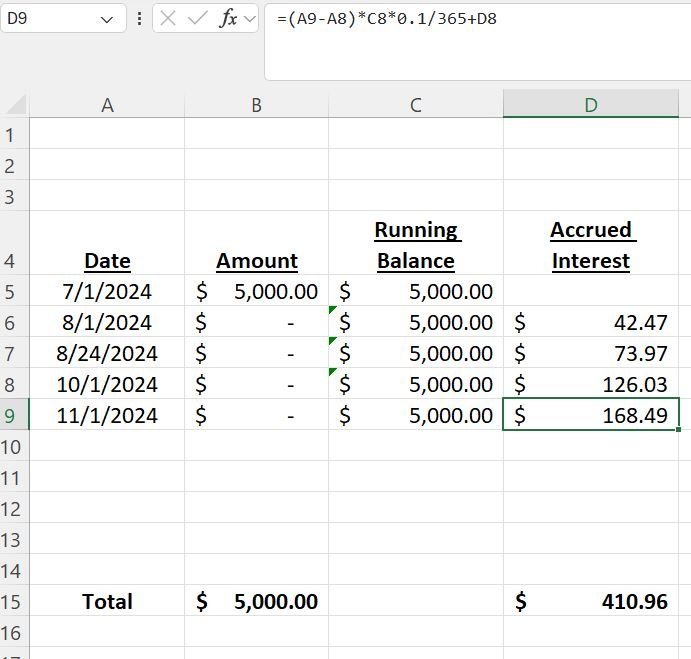This screenshot has width=691, height=659.
Task: Select the 168.49 accrued interest cell
Action: click(x=591, y=415)
